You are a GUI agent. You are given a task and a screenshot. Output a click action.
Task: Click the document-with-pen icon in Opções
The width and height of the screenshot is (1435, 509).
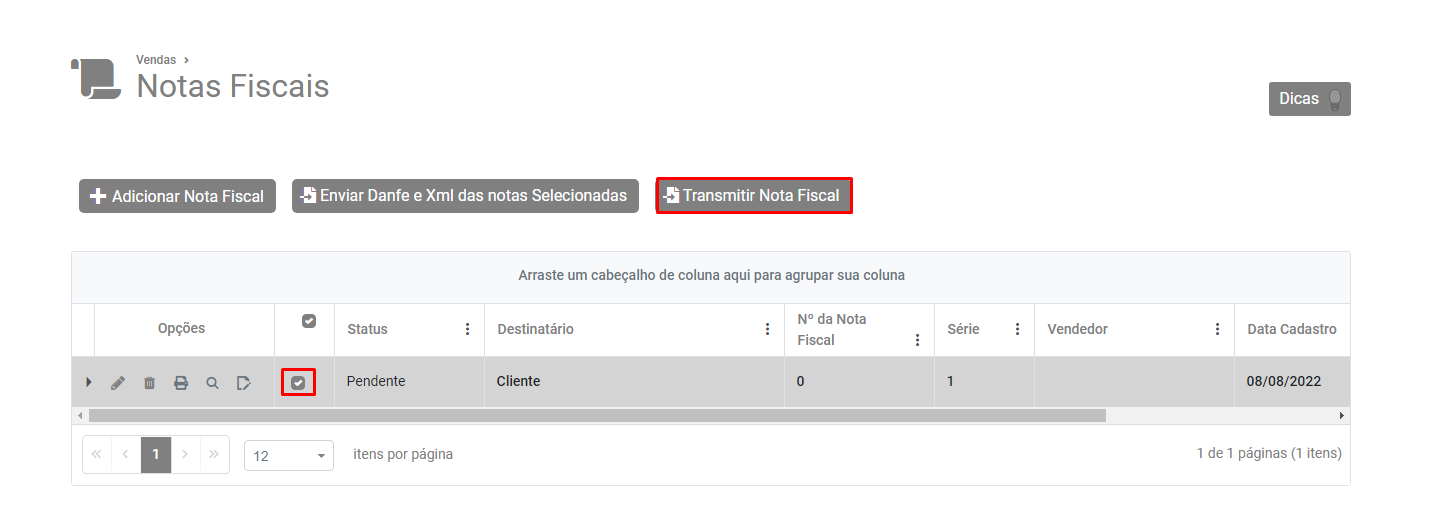click(244, 382)
